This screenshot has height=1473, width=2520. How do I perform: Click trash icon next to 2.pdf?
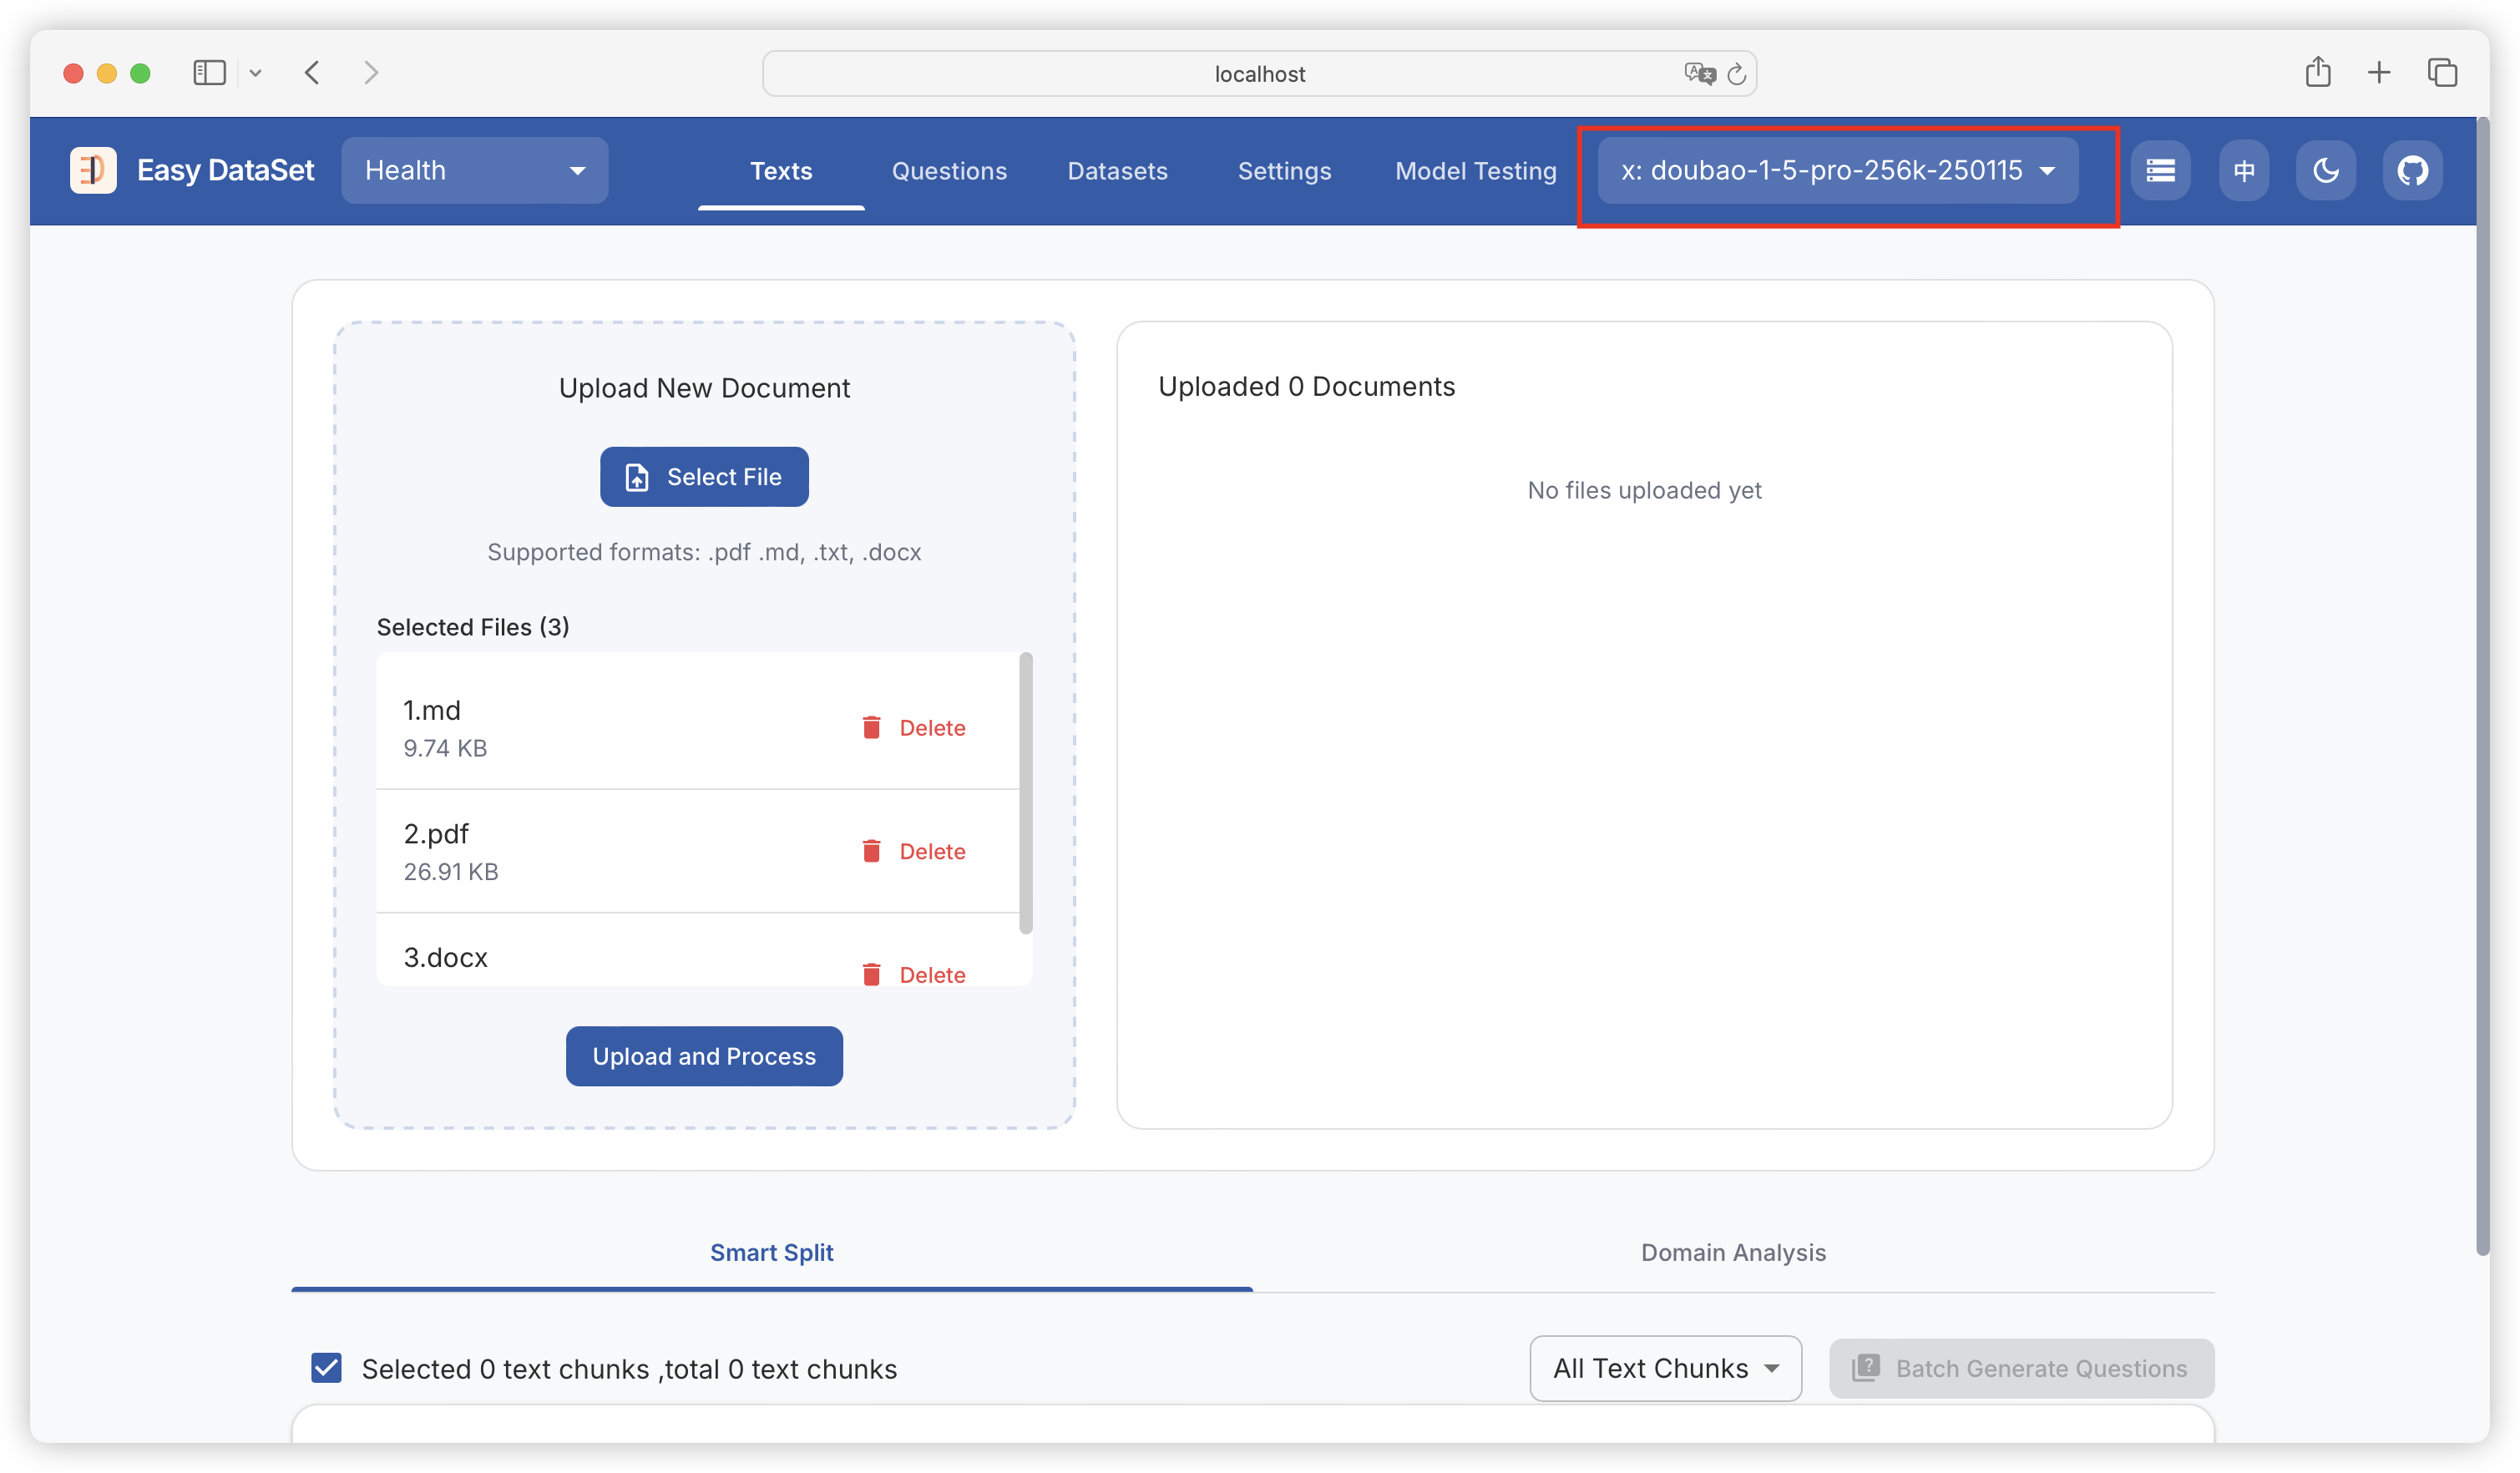(871, 851)
